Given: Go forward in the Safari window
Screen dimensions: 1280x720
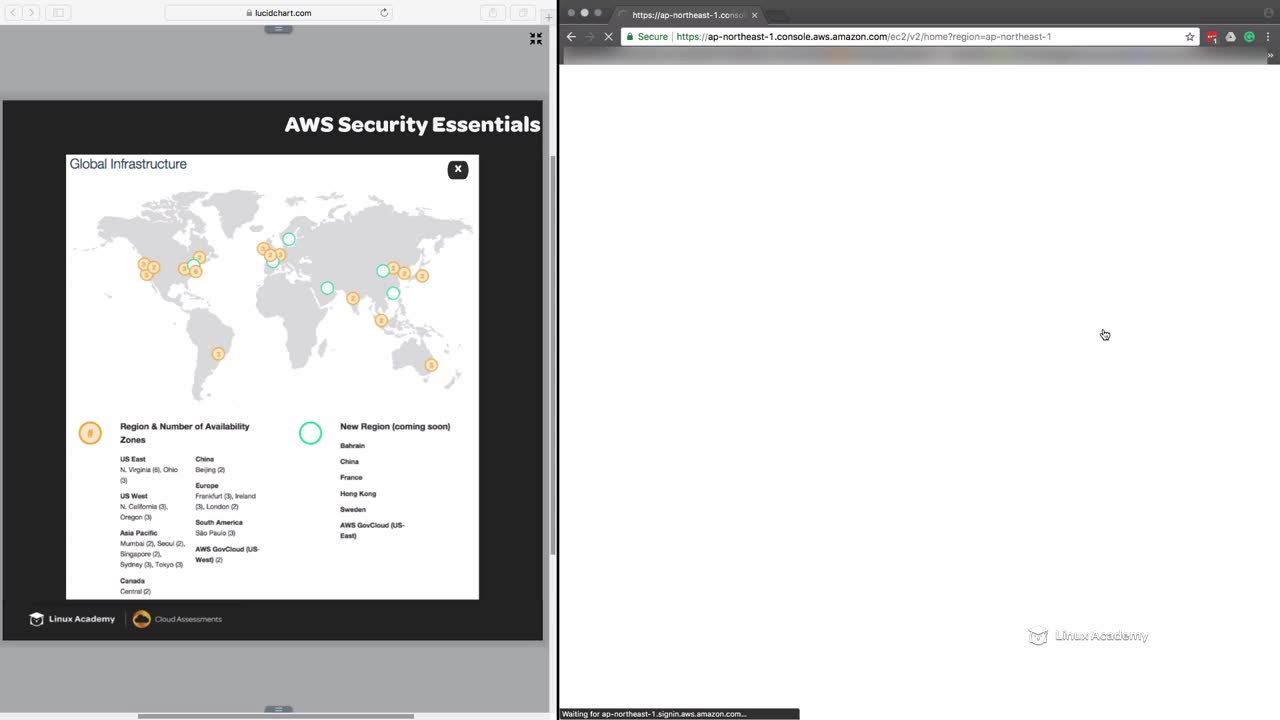Looking at the screenshot, I should (x=31, y=13).
